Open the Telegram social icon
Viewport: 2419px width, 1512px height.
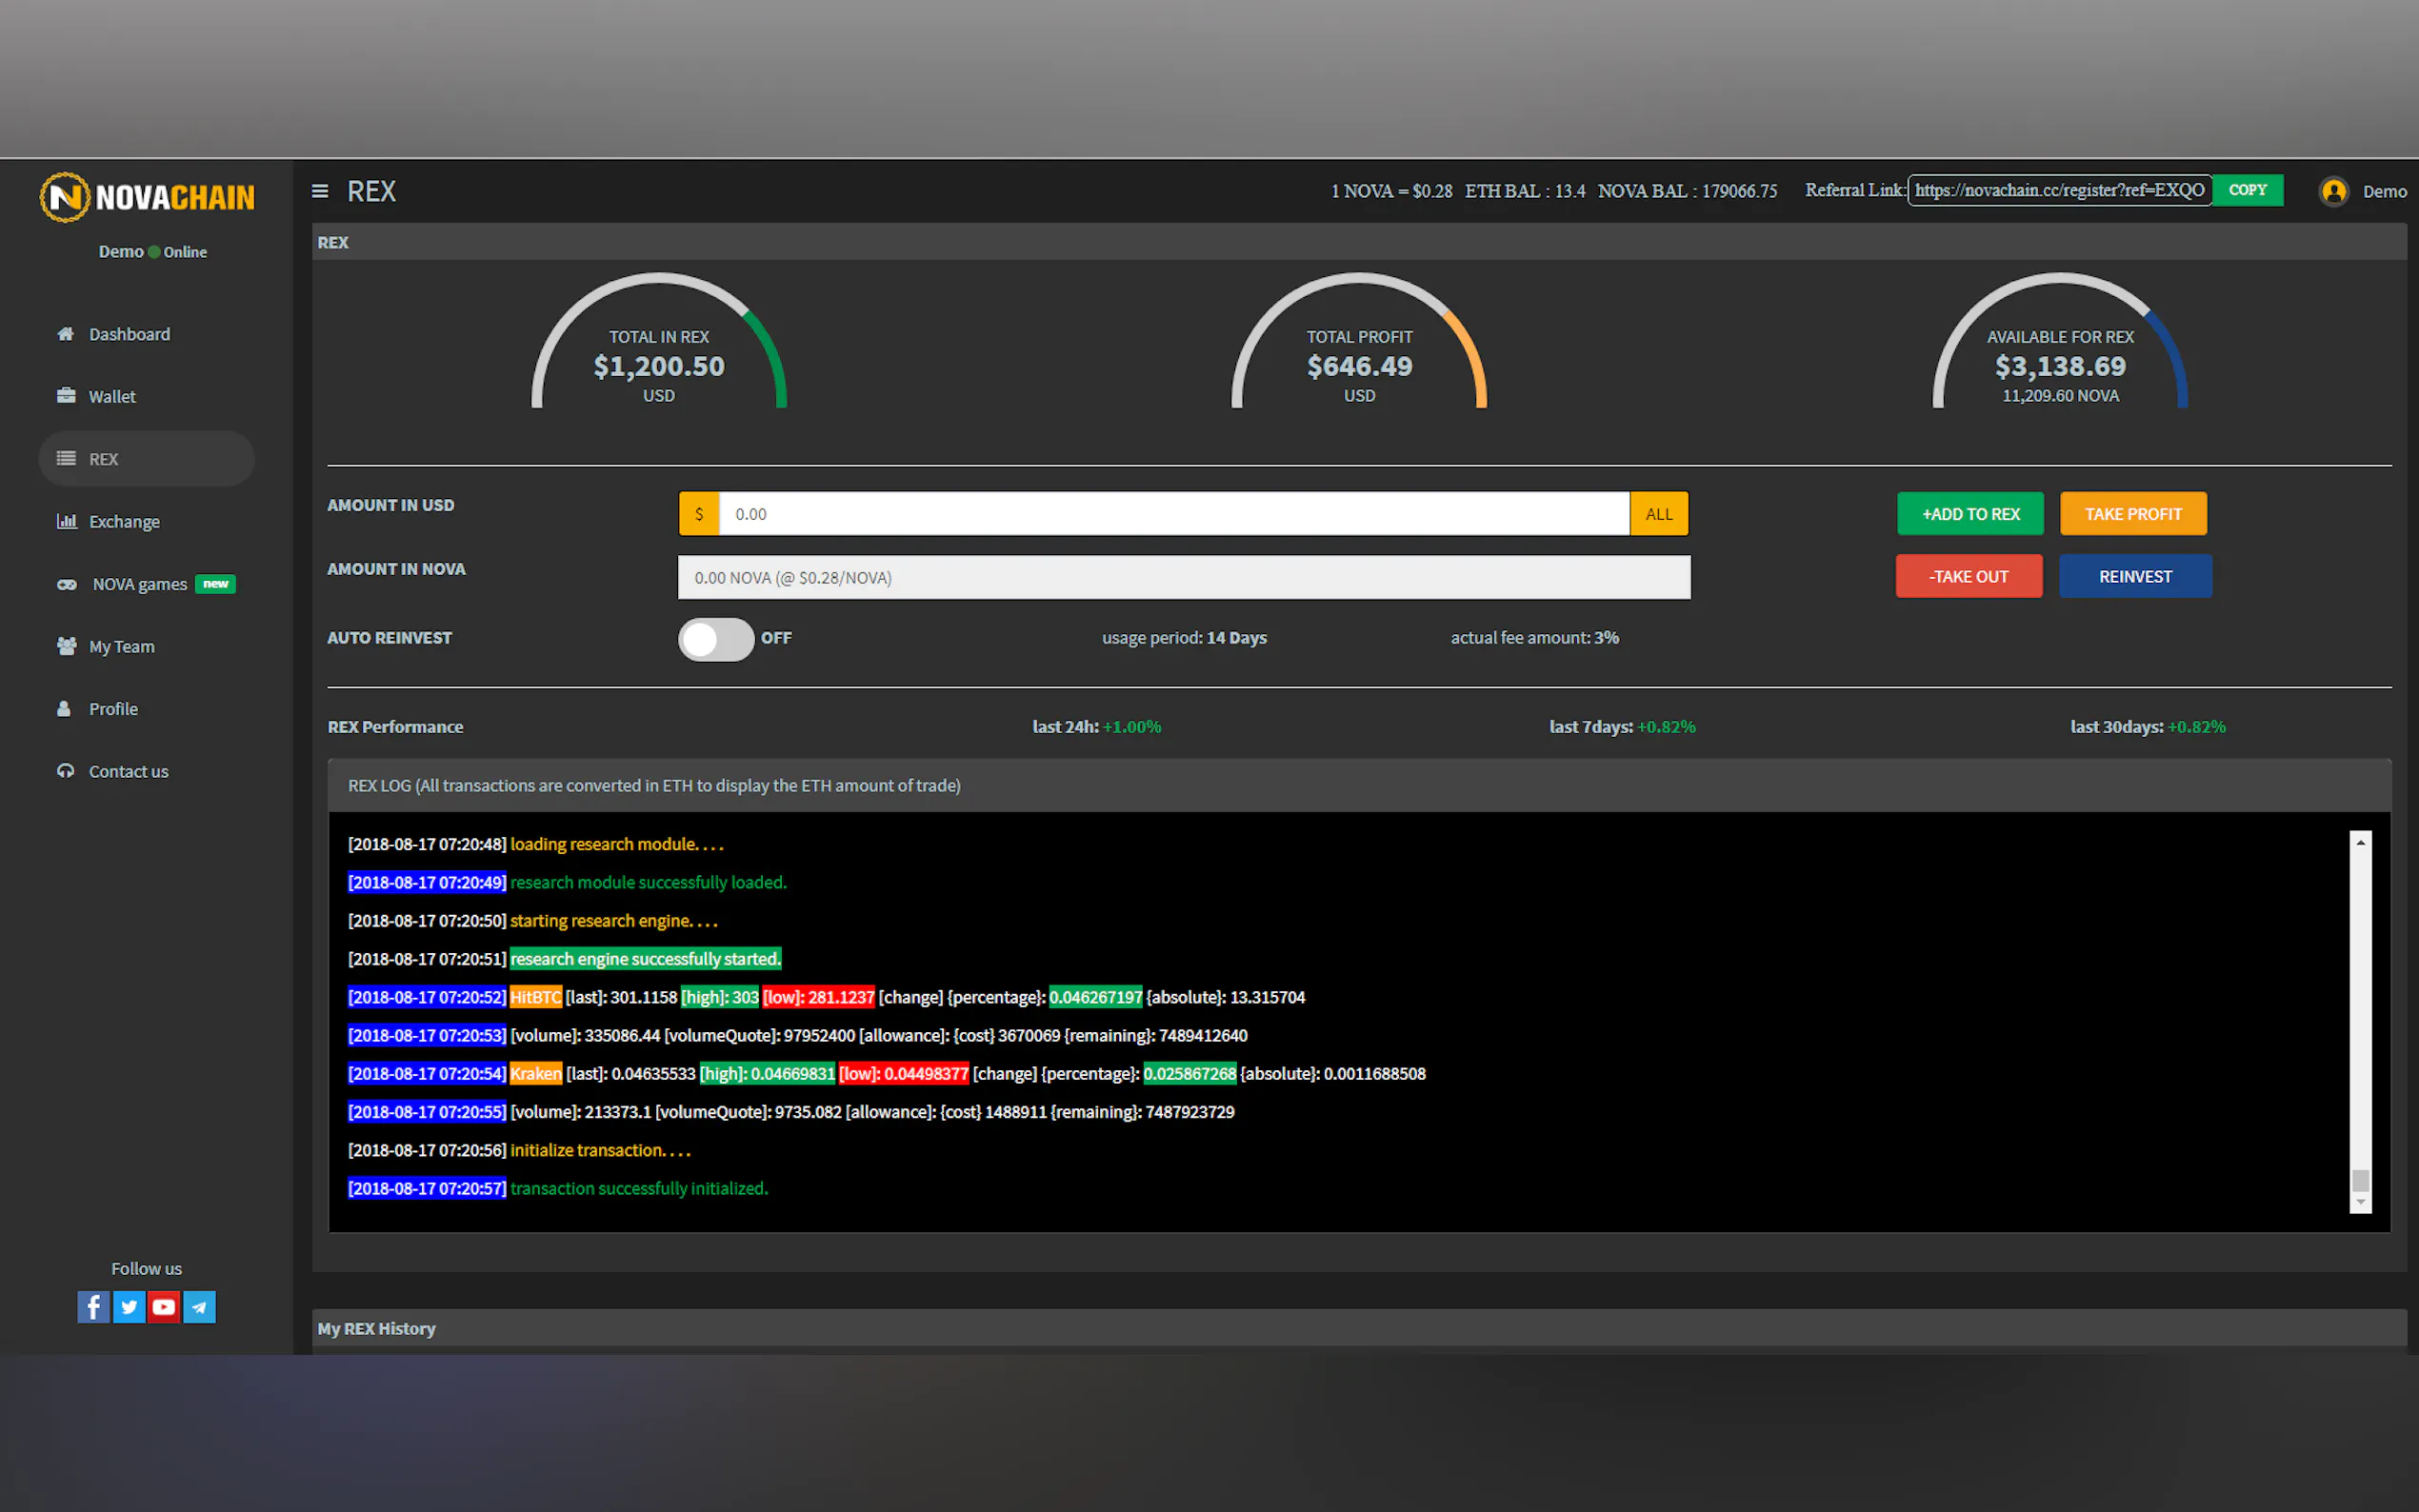[x=200, y=1307]
